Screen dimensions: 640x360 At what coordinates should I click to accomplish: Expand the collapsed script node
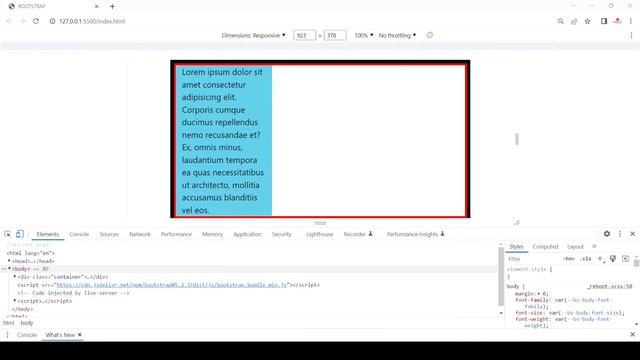[15, 300]
